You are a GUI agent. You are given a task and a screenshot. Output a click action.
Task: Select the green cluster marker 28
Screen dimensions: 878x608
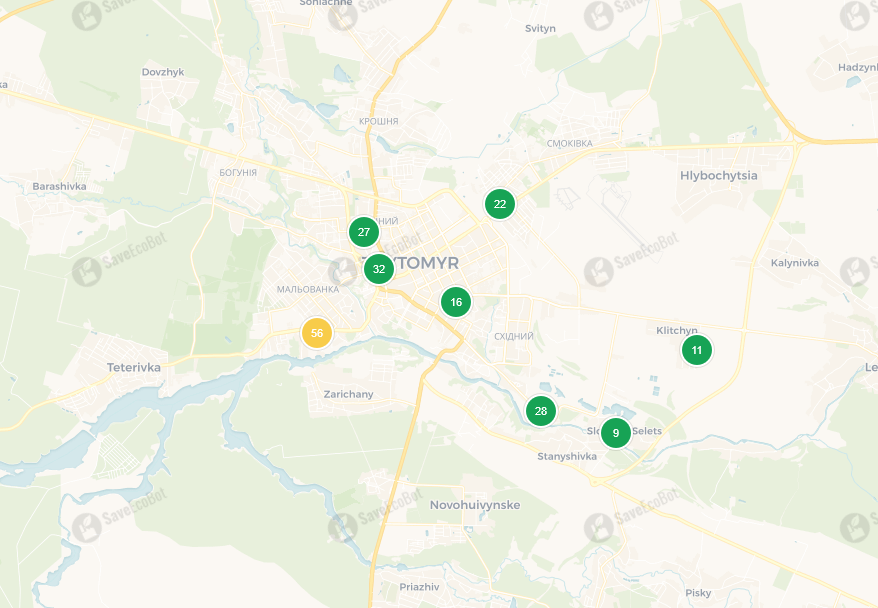pos(541,411)
